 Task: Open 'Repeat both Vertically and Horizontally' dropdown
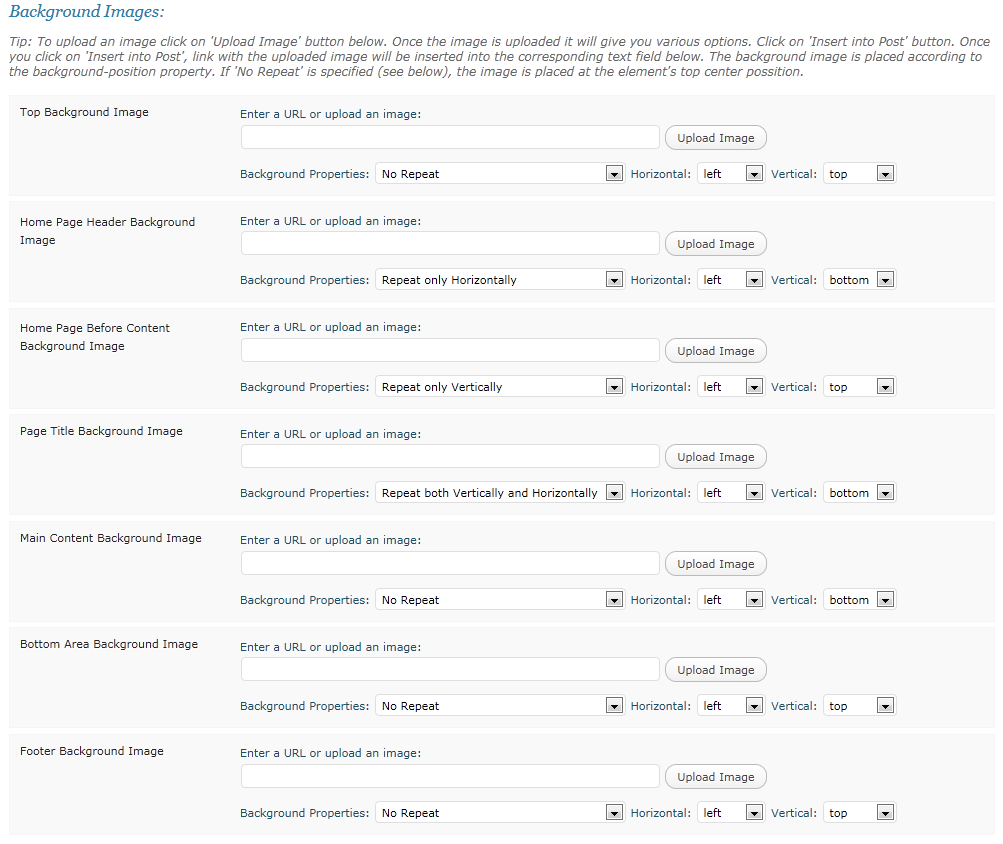tap(500, 493)
